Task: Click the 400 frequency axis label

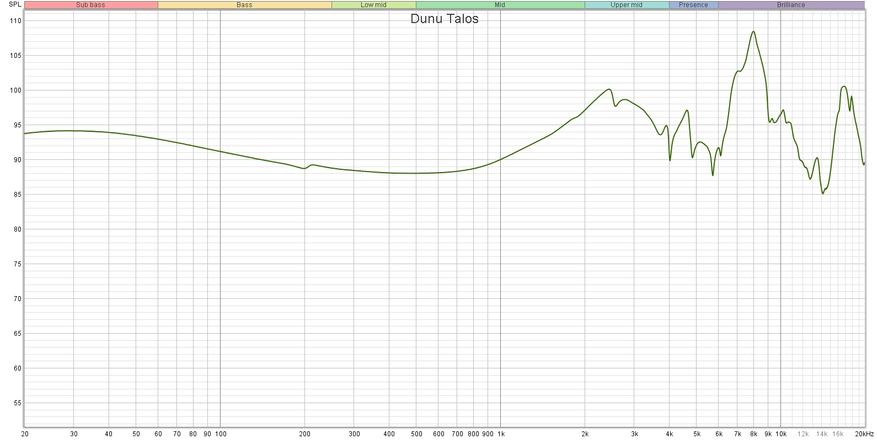Action: 389,434
